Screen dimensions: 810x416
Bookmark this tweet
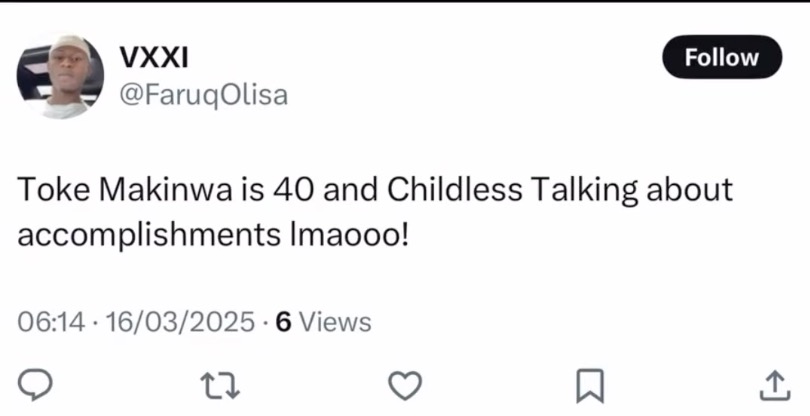[x=591, y=384]
